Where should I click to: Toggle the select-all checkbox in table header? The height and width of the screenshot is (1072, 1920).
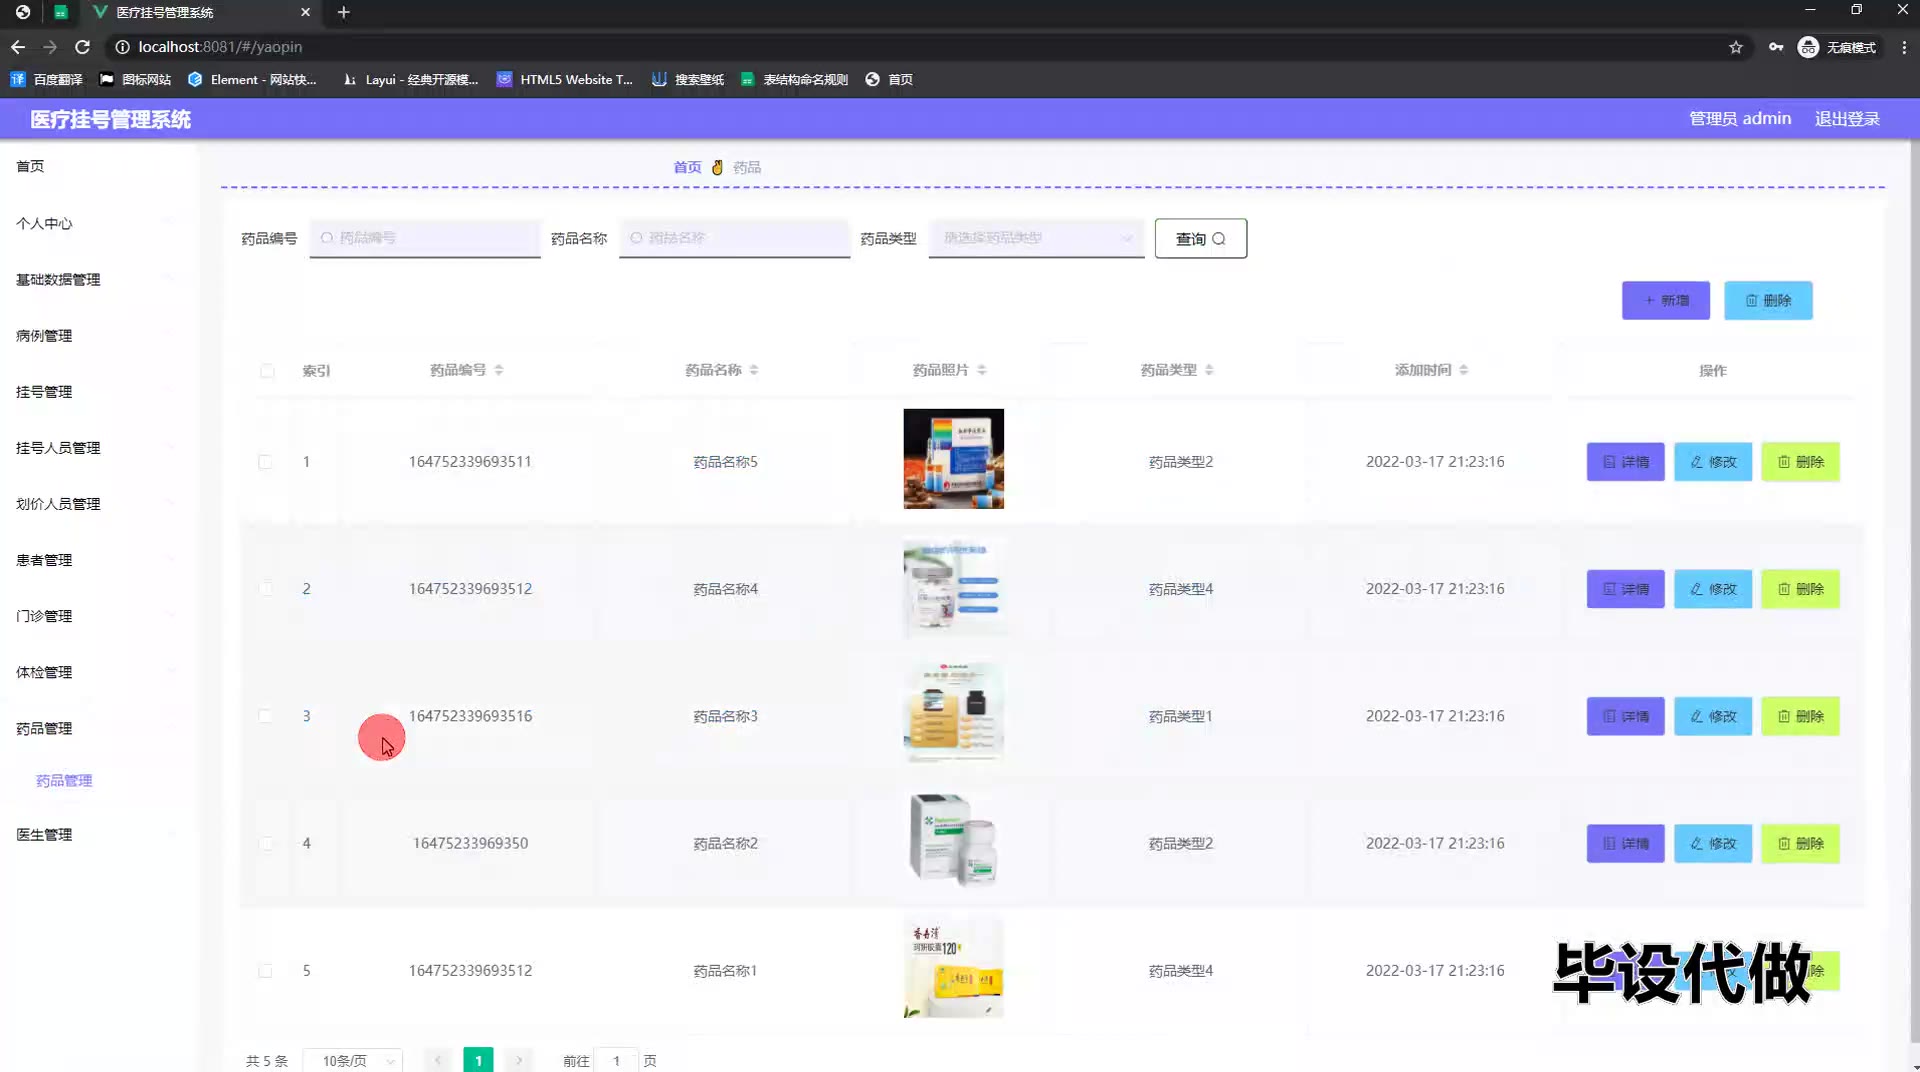266,371
